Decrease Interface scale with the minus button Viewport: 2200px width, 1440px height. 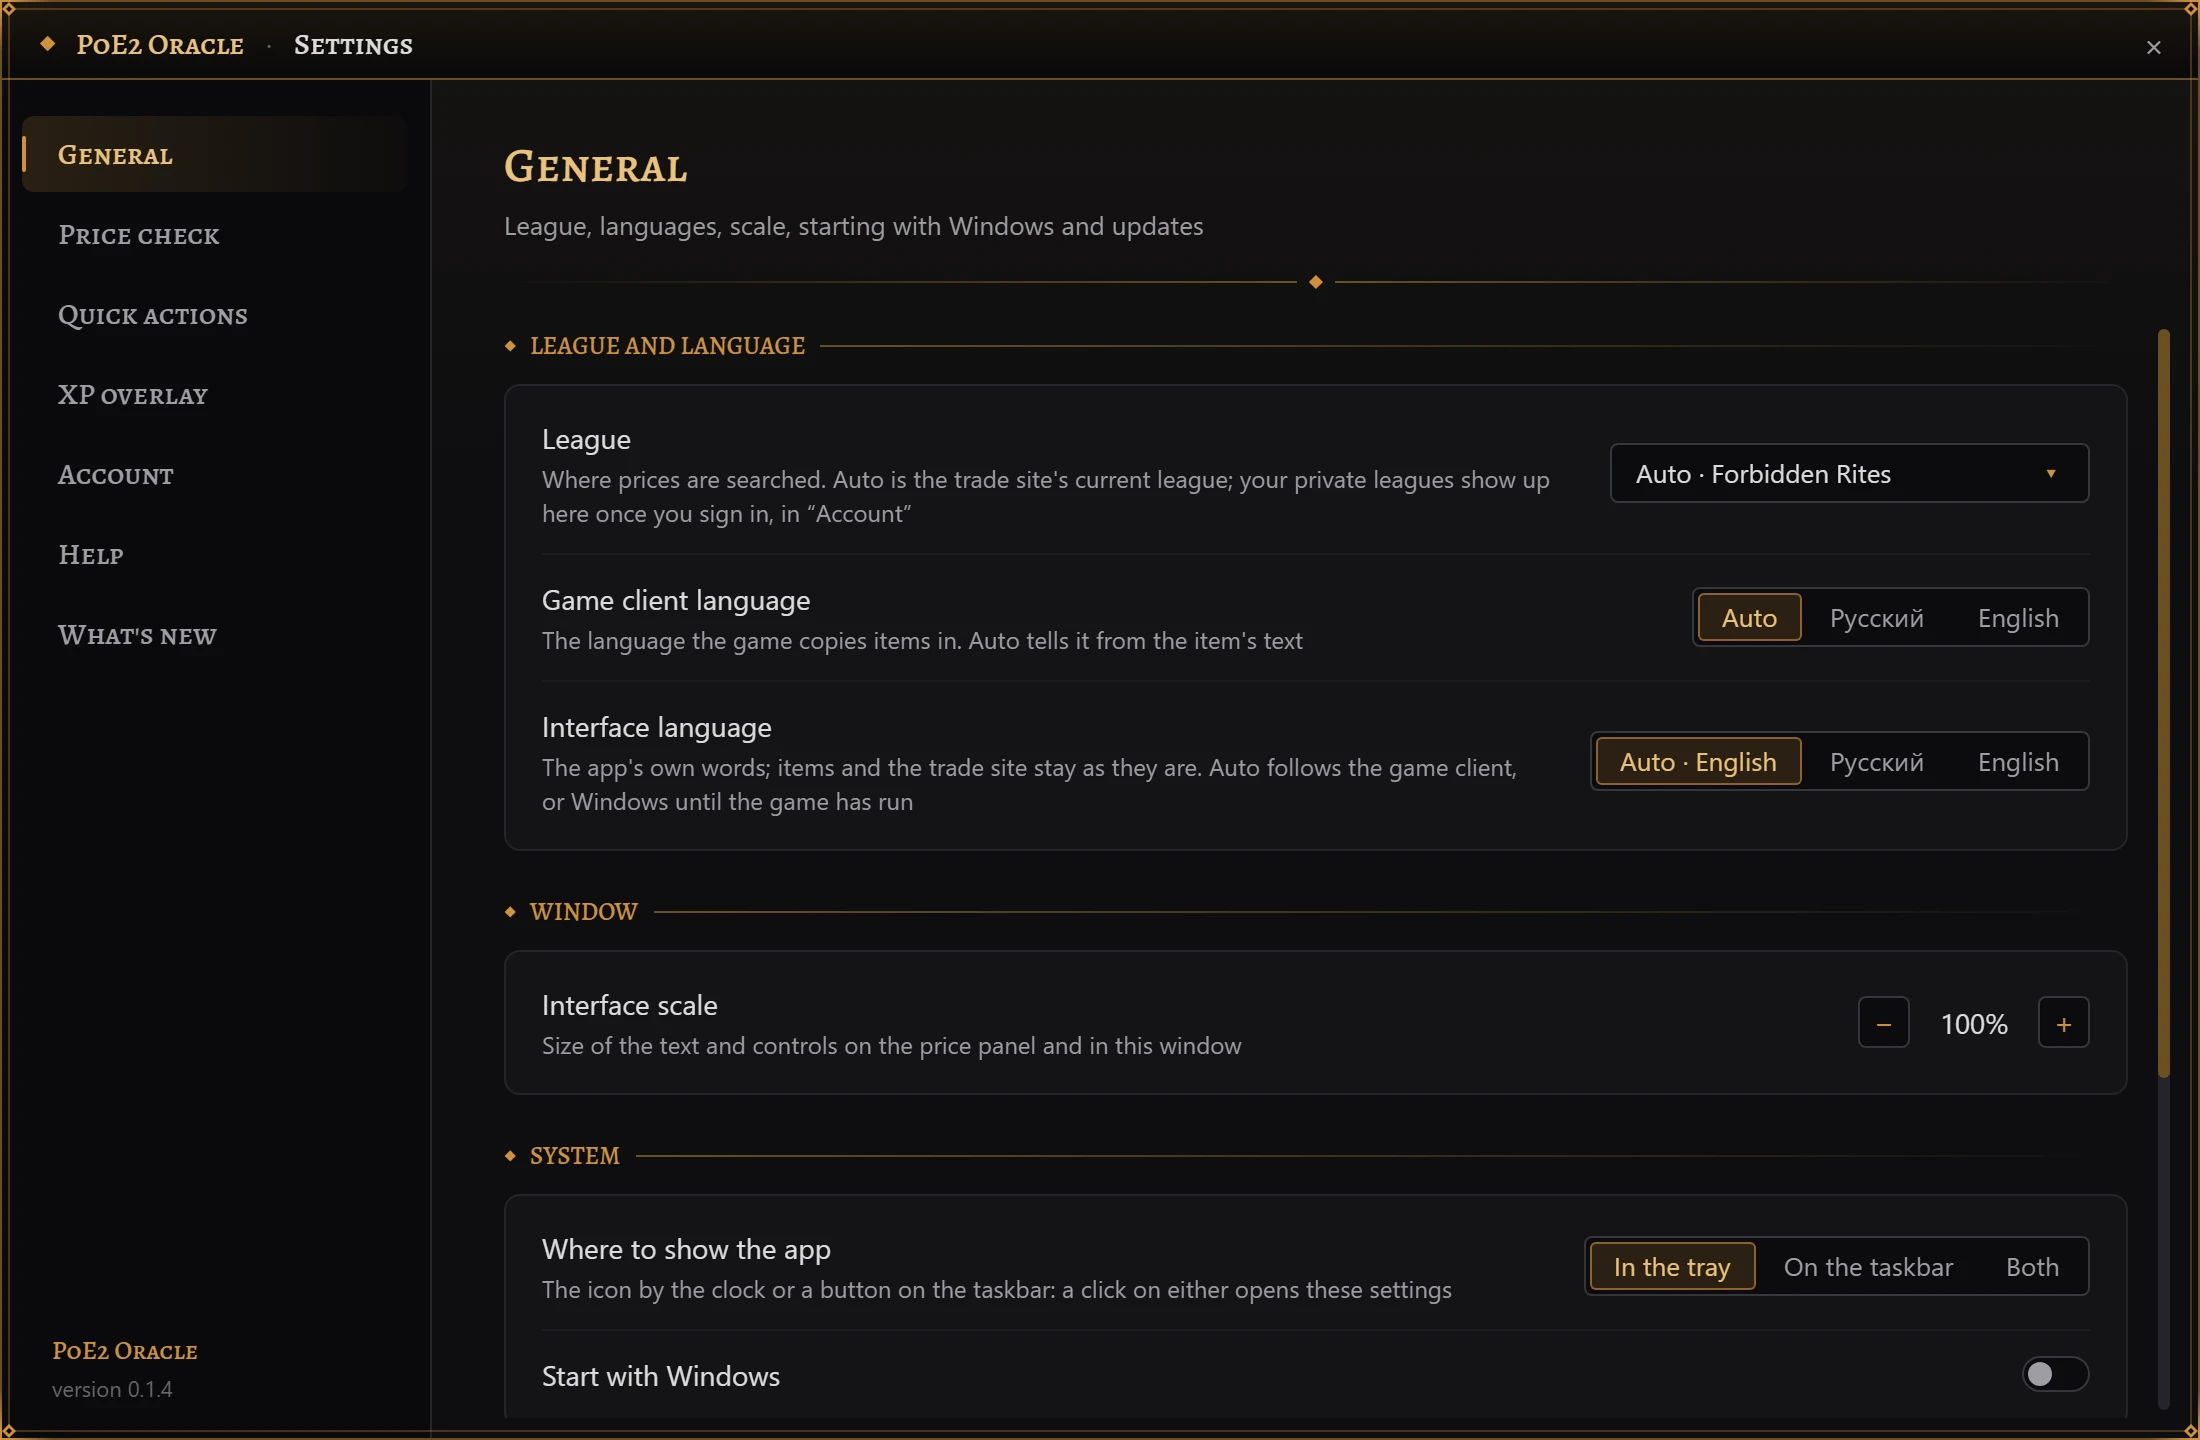[1883, 1023]
